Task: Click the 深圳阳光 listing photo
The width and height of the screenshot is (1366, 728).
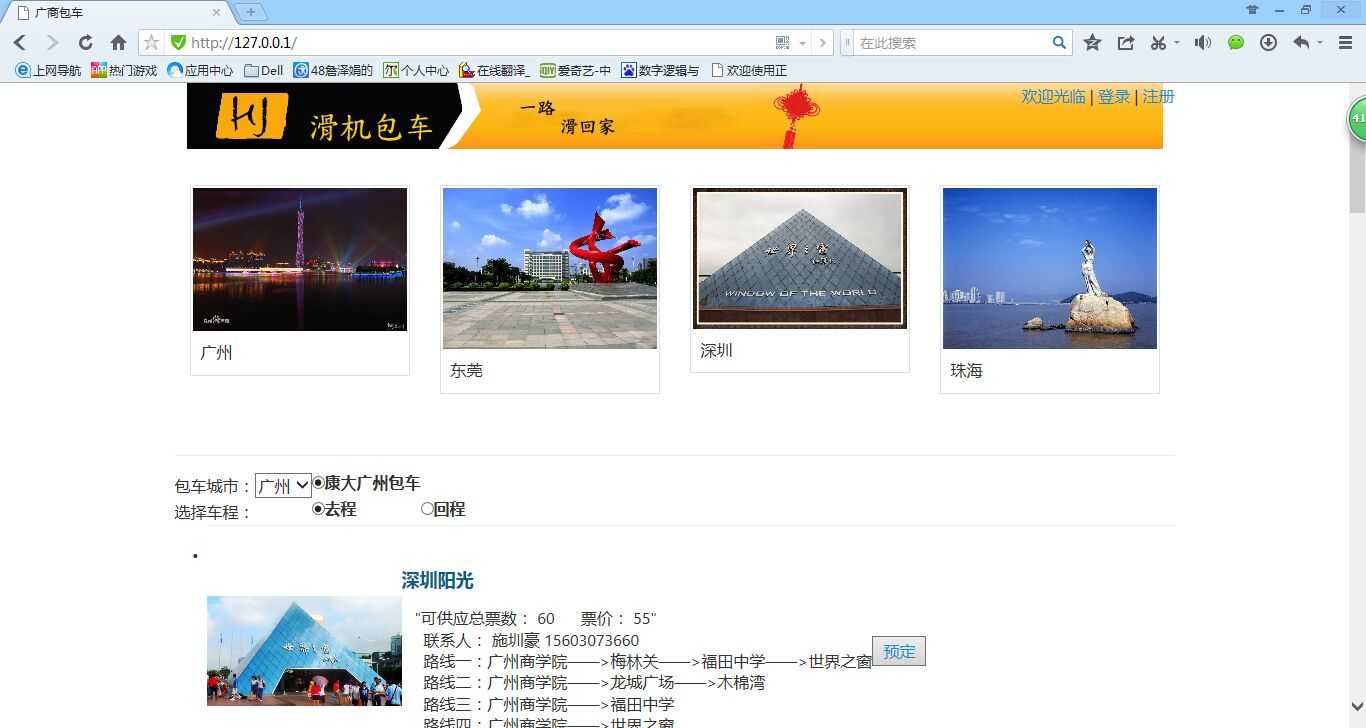Action: [x=304, y=651]
